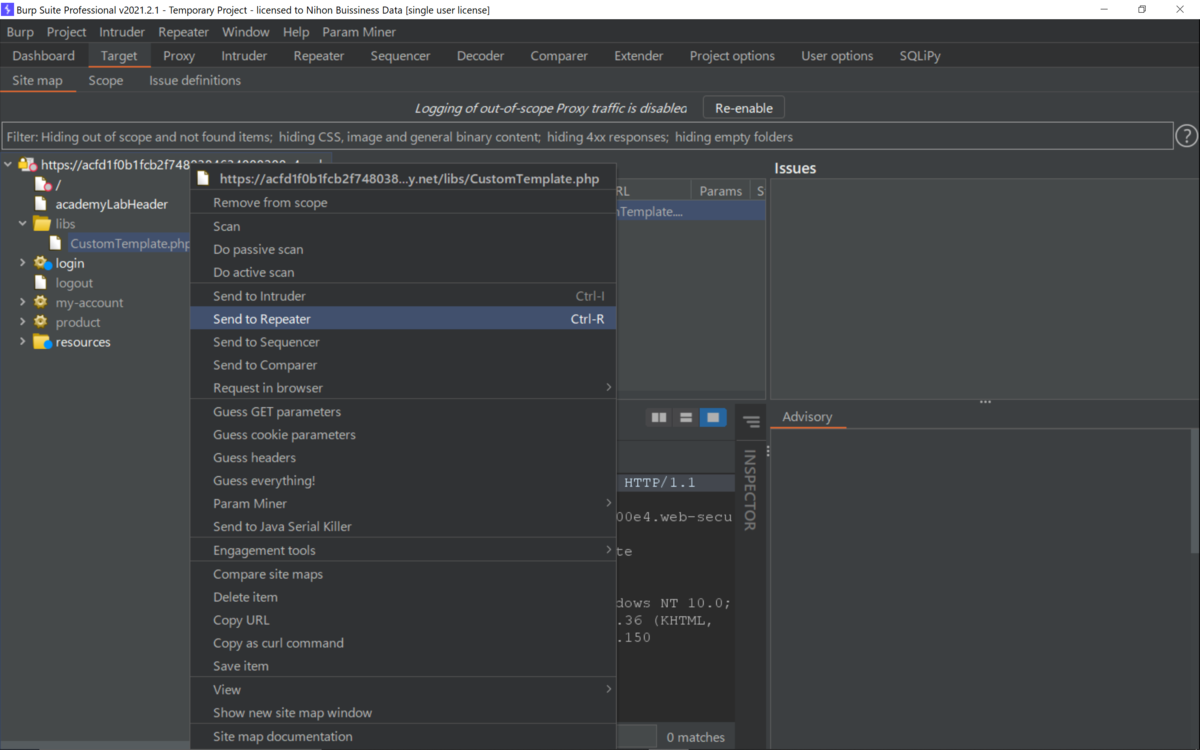Choose Send to Repeater from context menu
Viewport: 1200px width, 750px height.
403,319
